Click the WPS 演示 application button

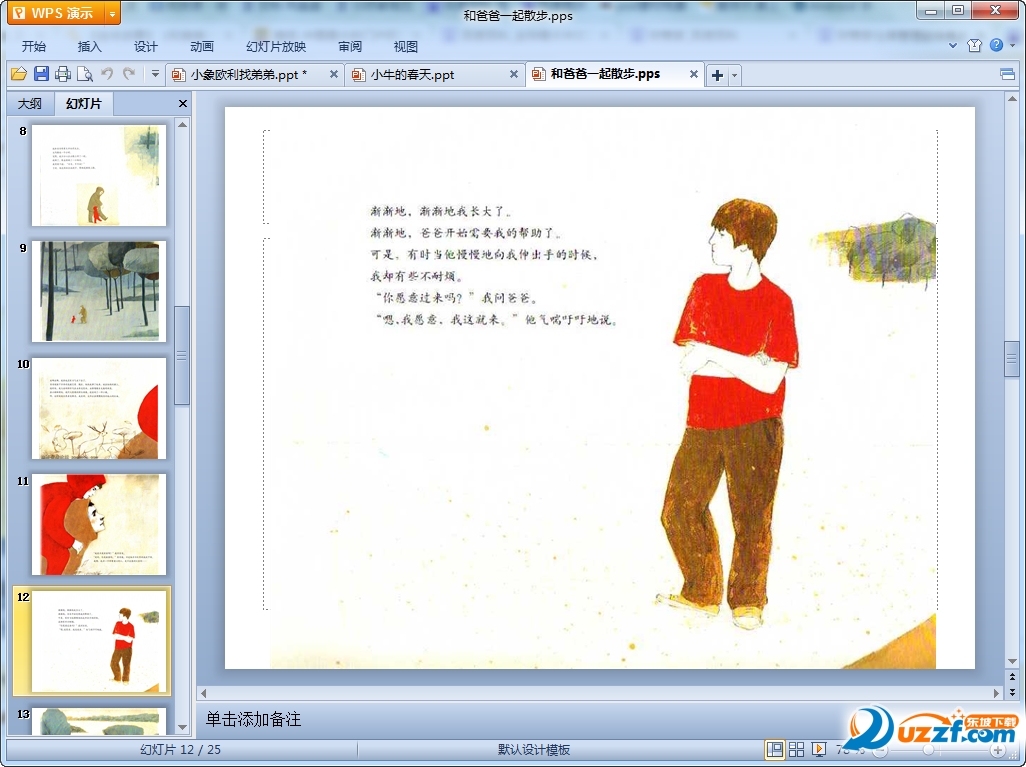pos(57,13)
